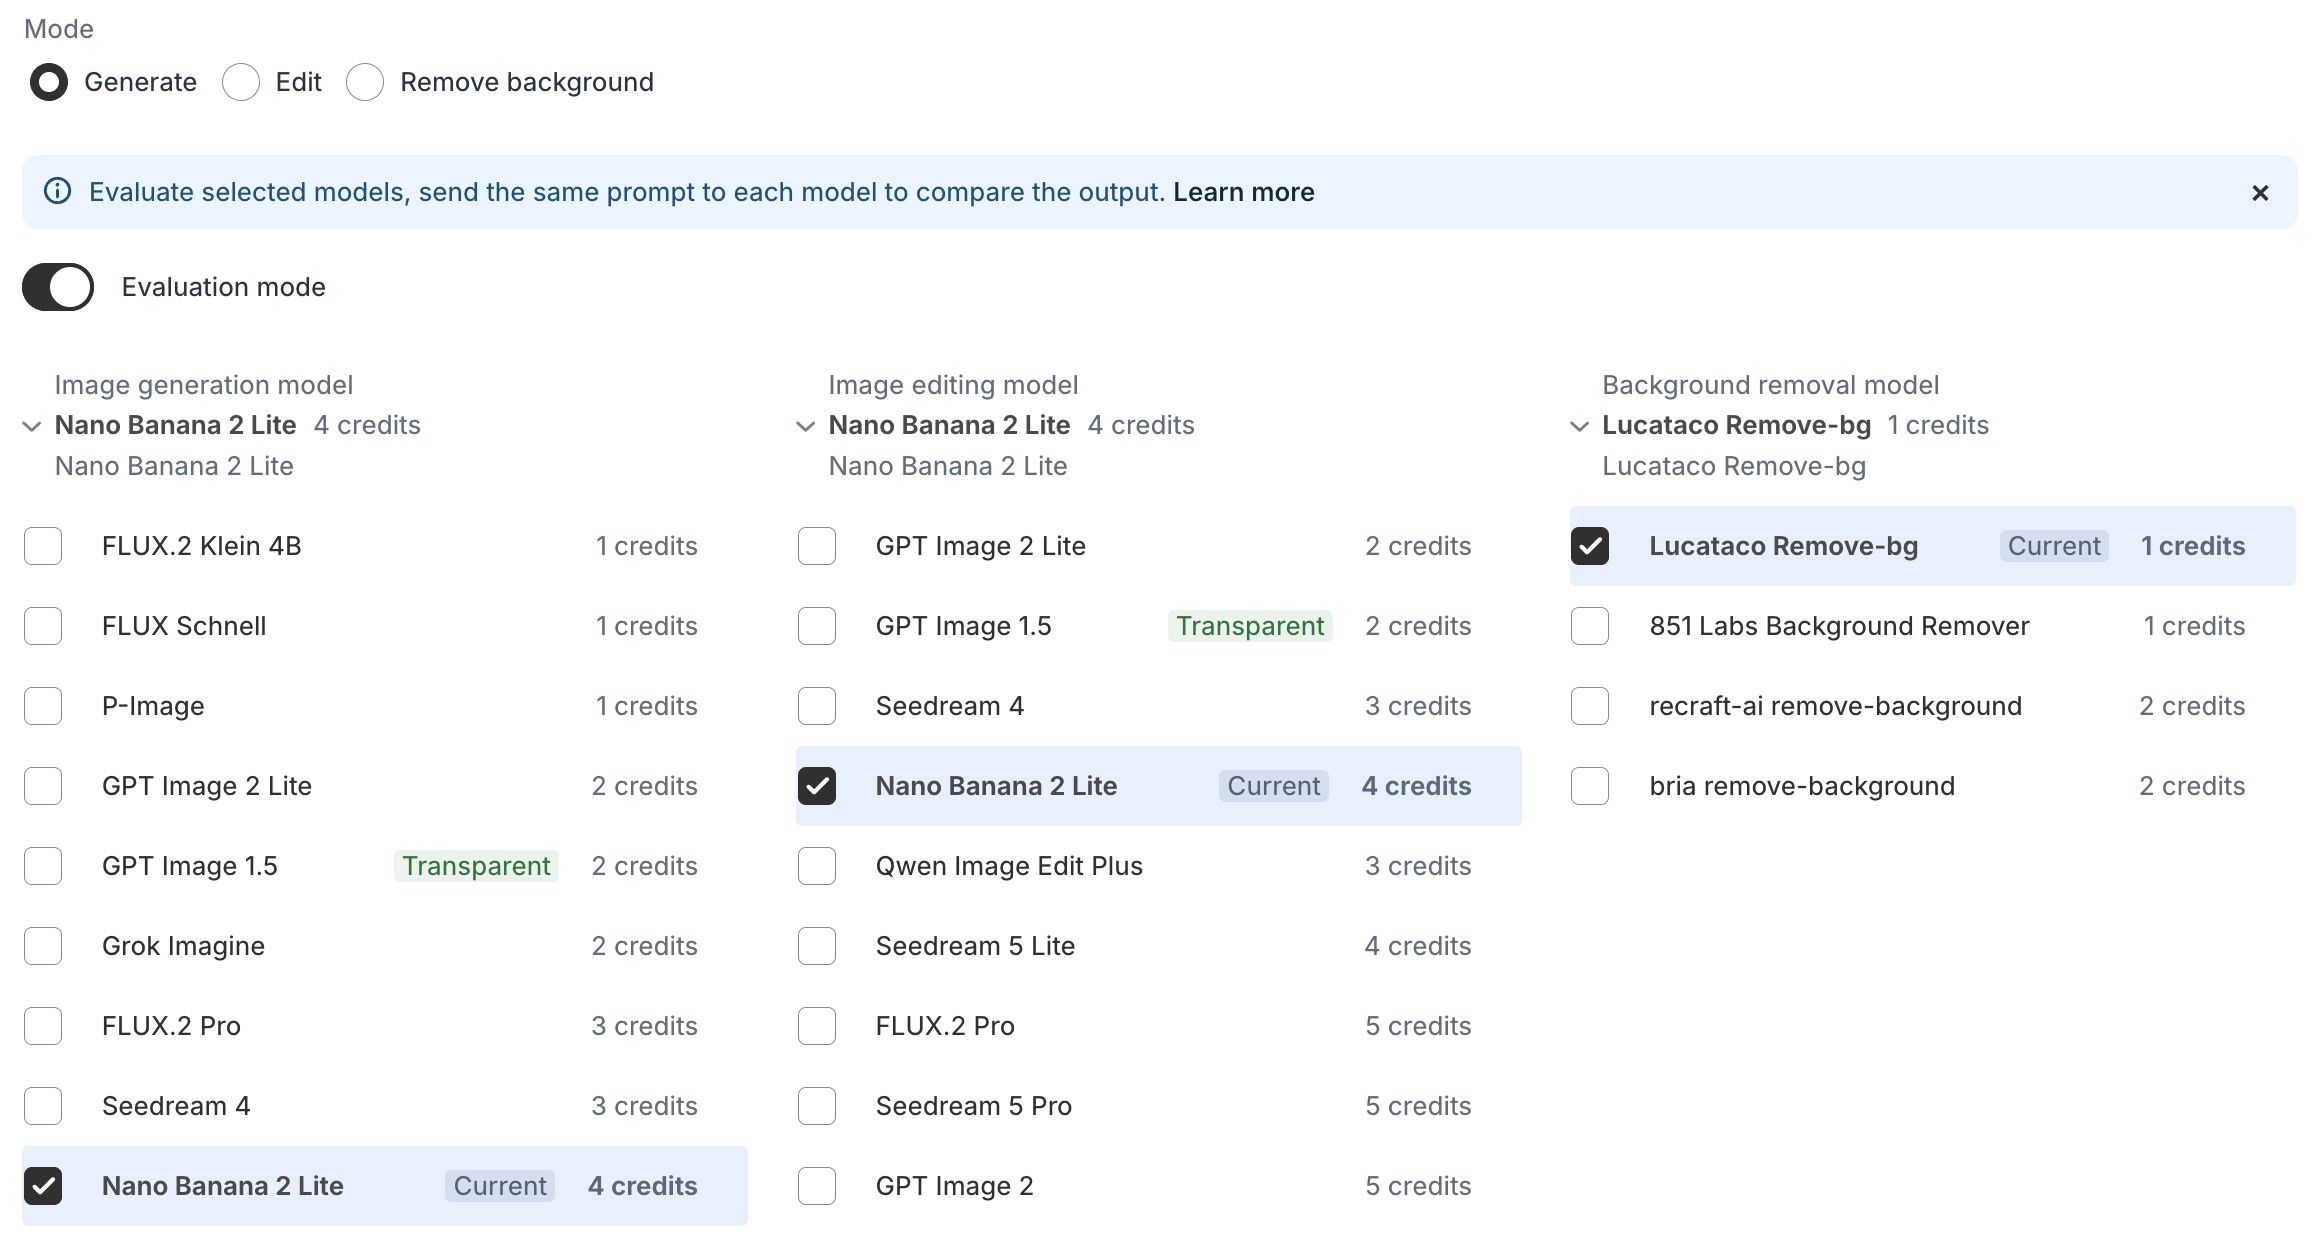This screenshot has height=1236, width=2312.
Task: Turn off the Evaluation mode switch
Action: pyautogui.click(x=58, y=287)
